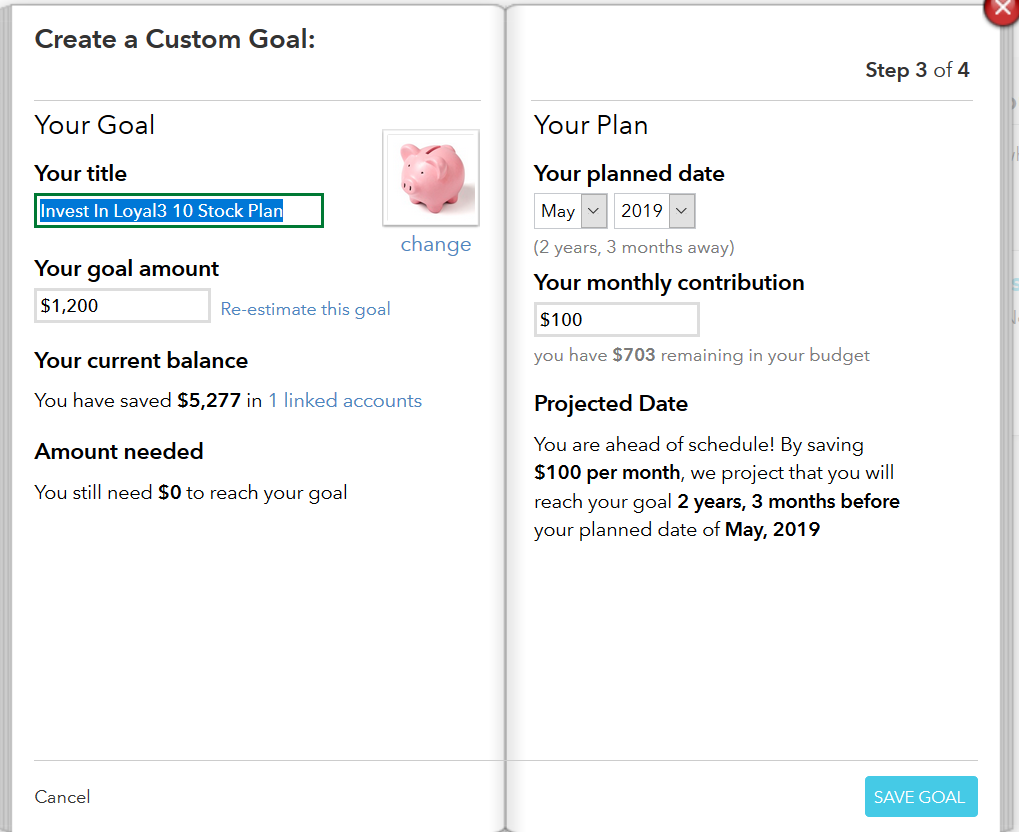Click the Your Goal heading
The image size is (1019, 832).
95,125
